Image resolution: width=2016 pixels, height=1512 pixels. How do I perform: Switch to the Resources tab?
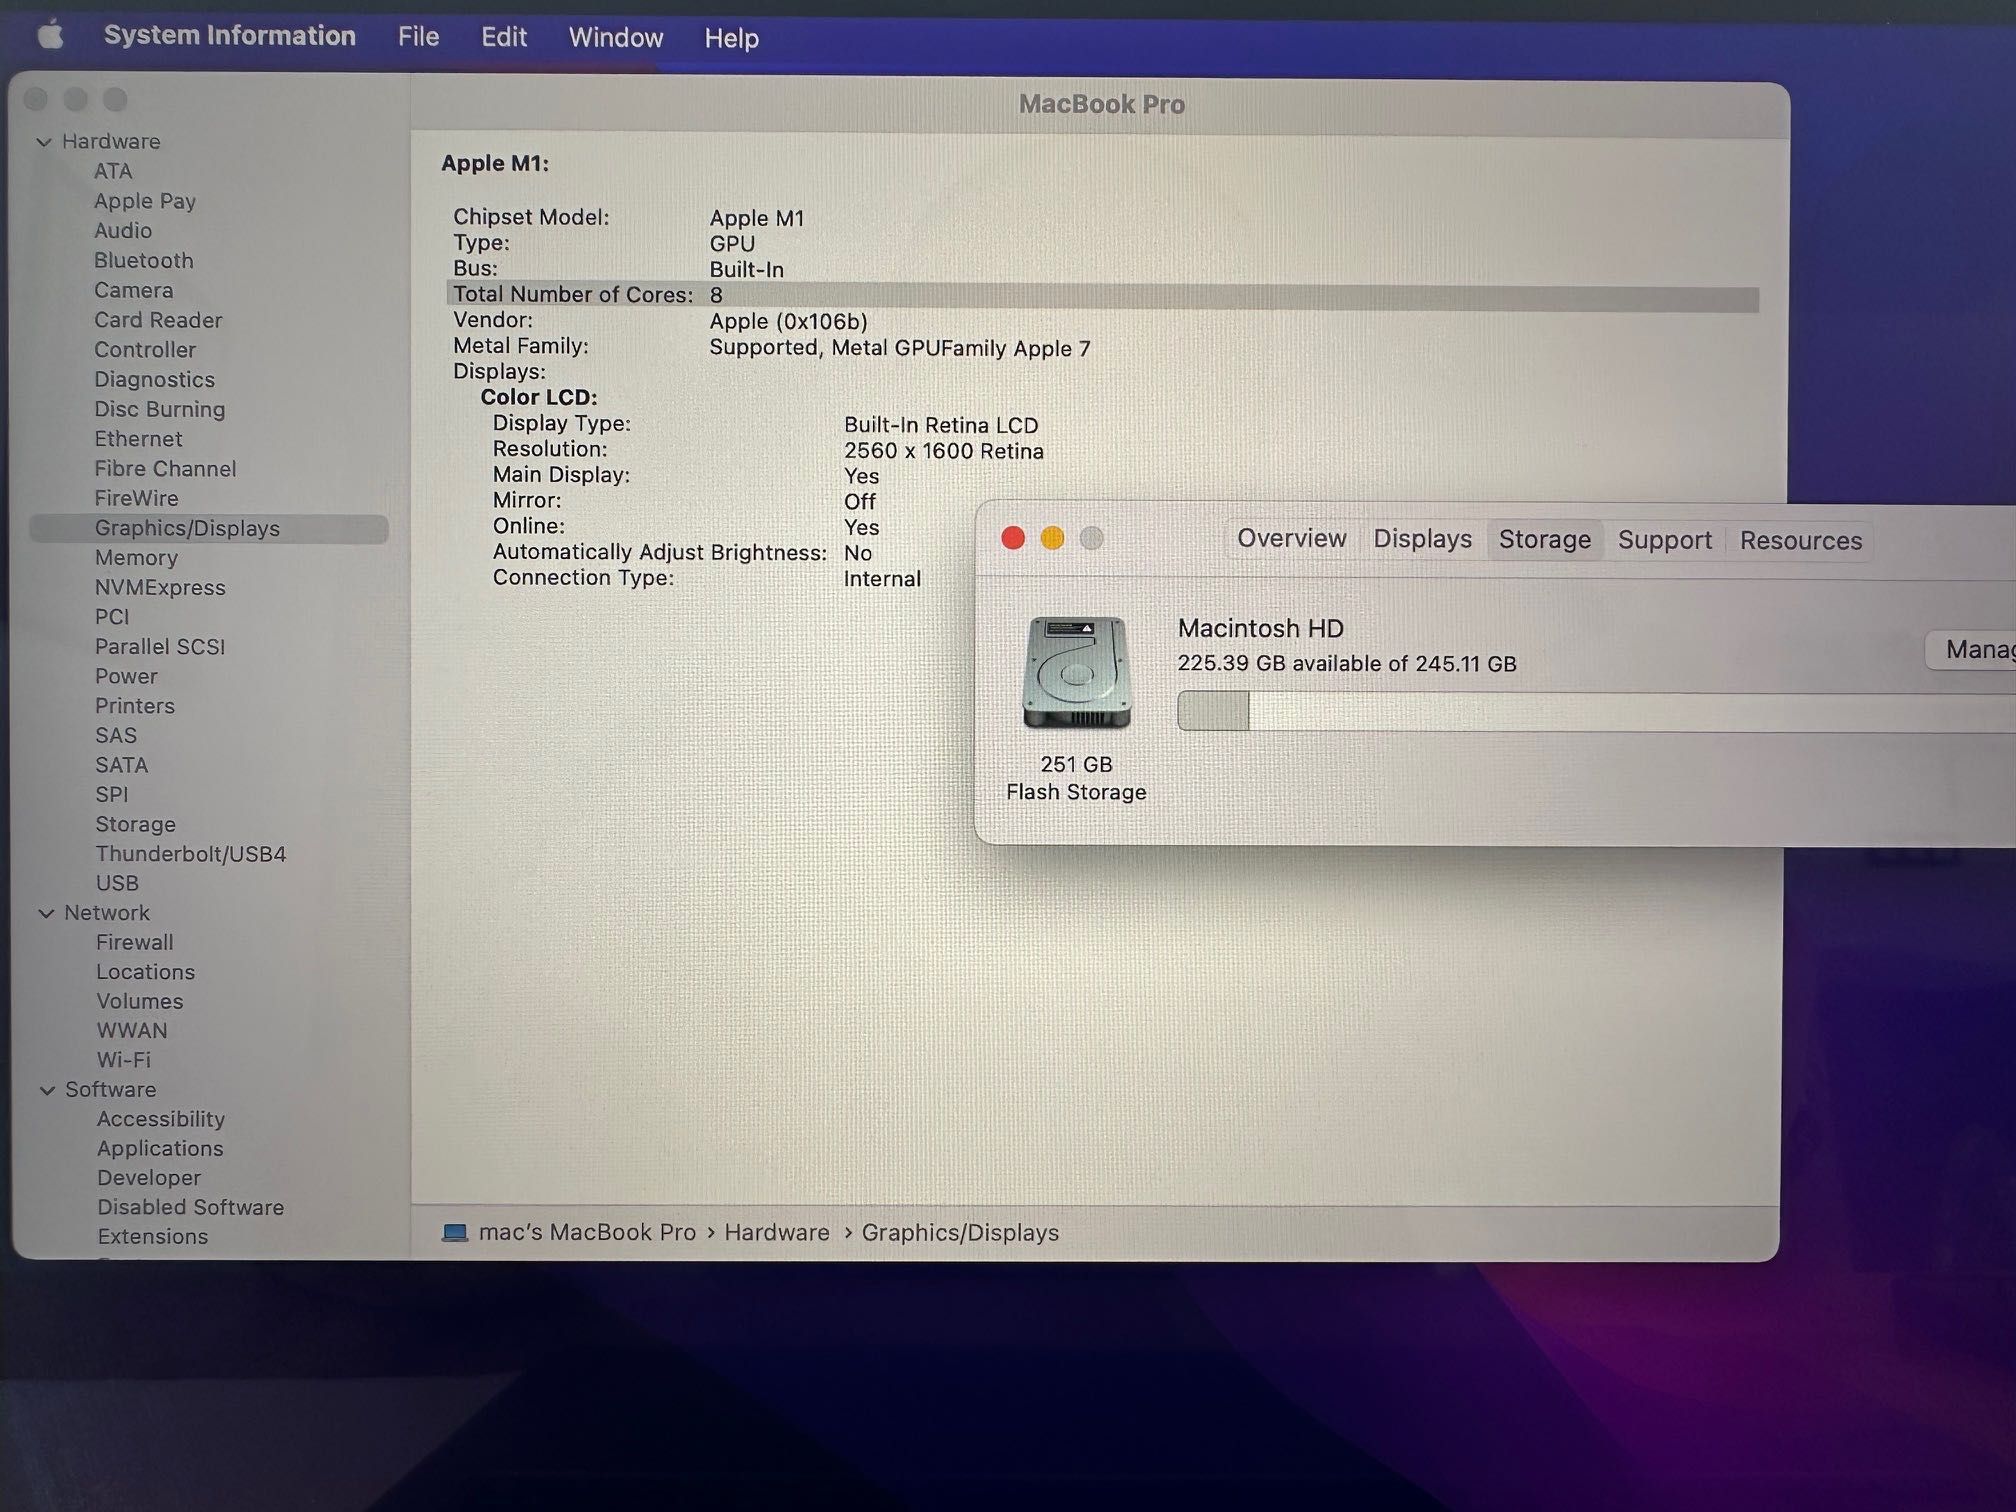[x=1800, y=541]
